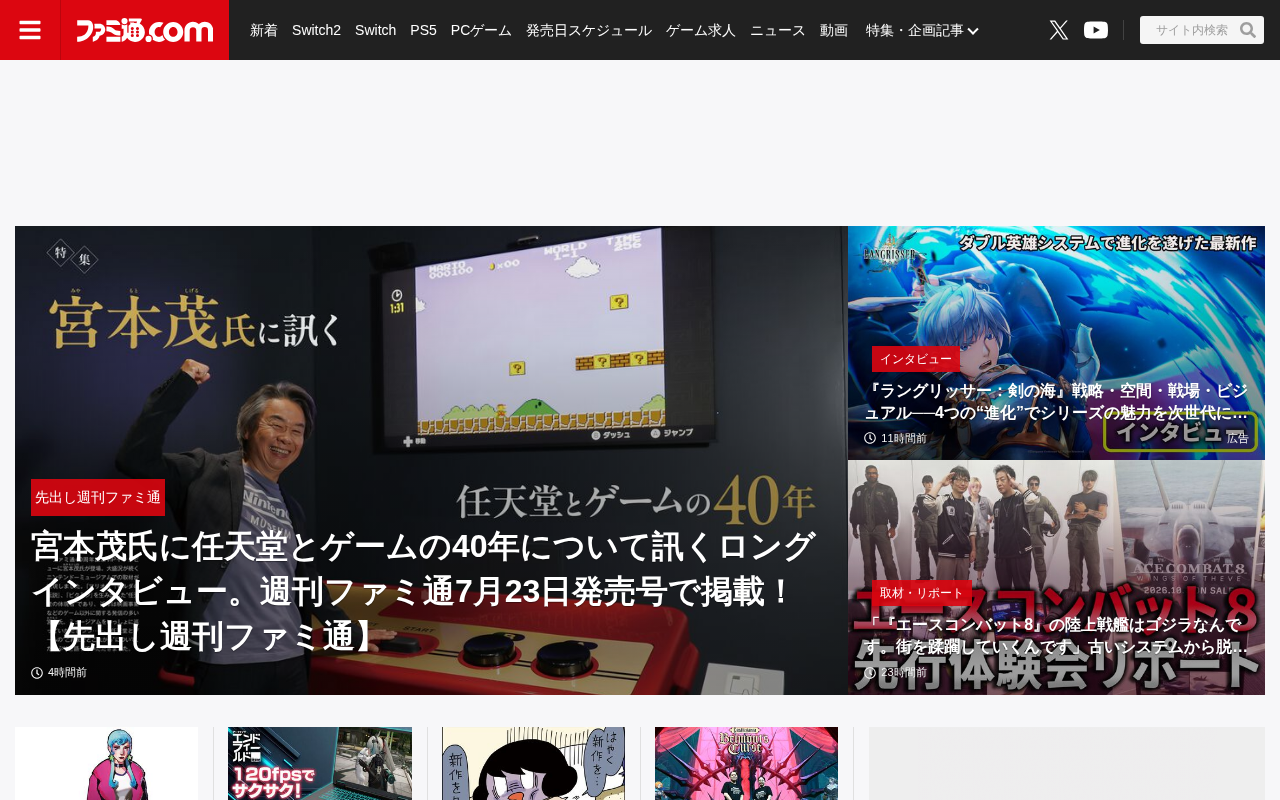The image size is (1280, 800).
Task: Open the 120fpsでサクサク laptop thumbnail
Action: pos(320,763)
